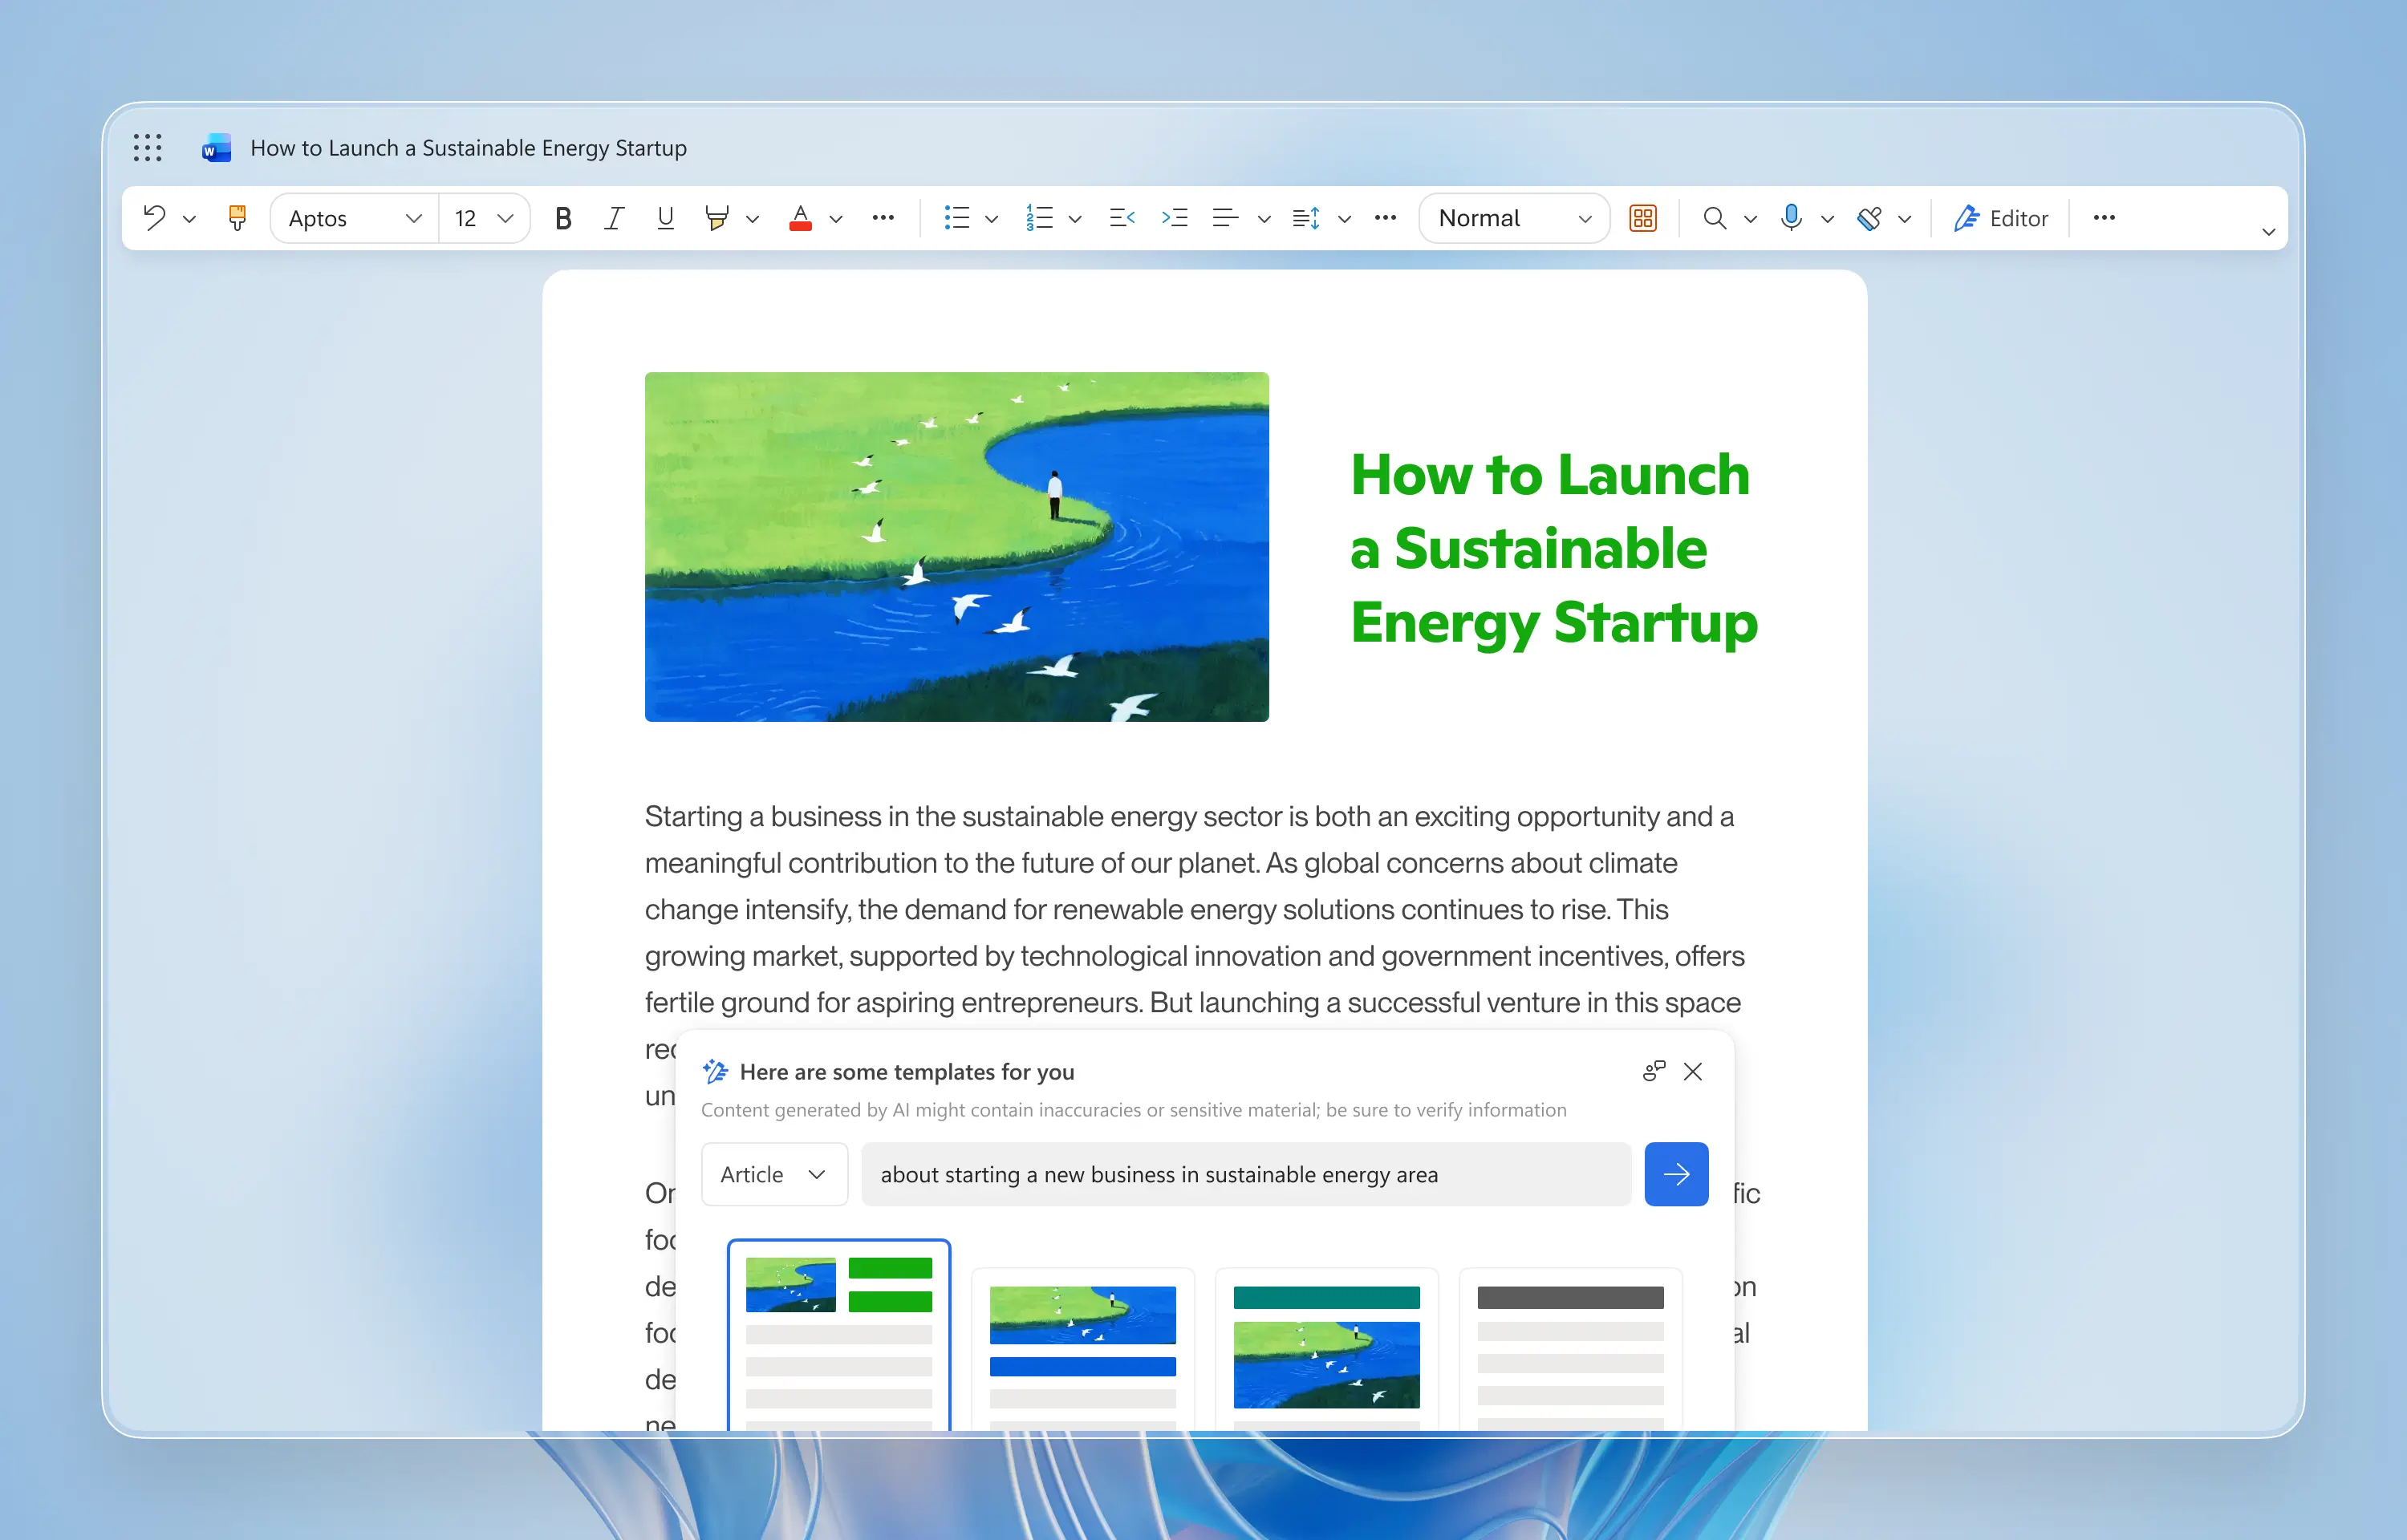Submit the prompt with blue arrow button

[1676, 1174]
